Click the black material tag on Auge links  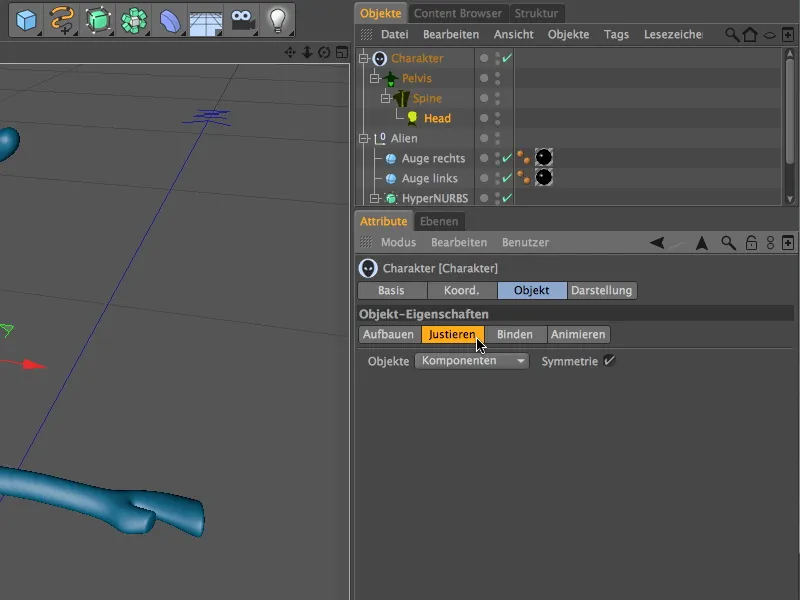click(544, 177)
